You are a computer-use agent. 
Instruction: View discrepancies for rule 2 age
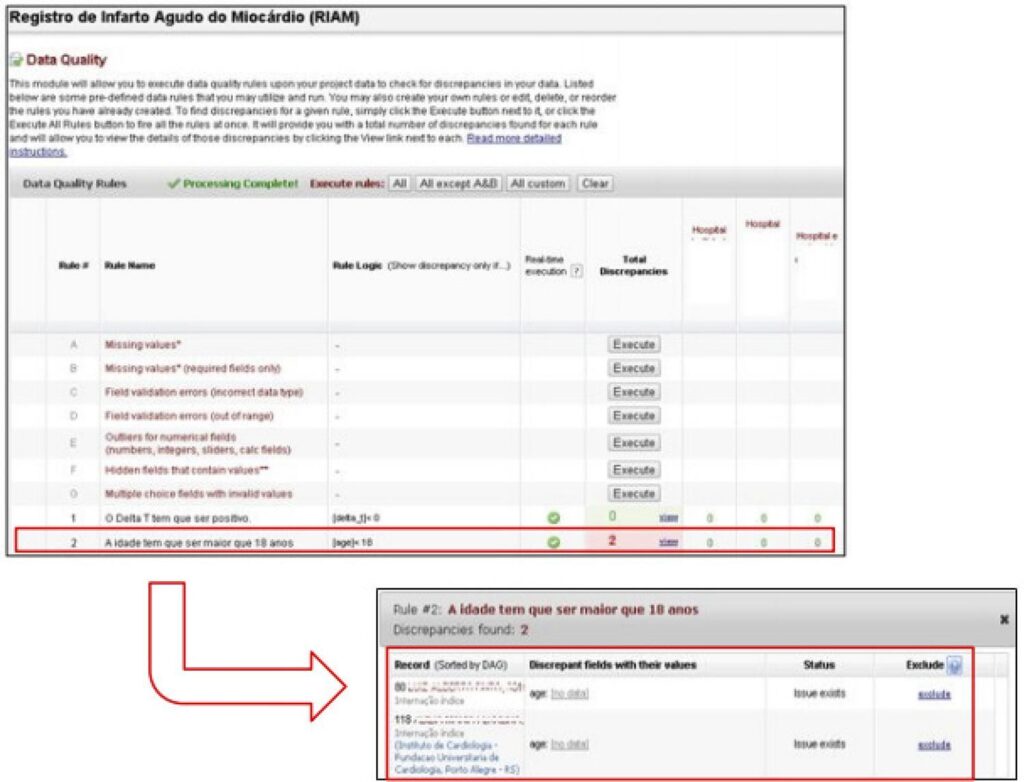tap(668, 542)
